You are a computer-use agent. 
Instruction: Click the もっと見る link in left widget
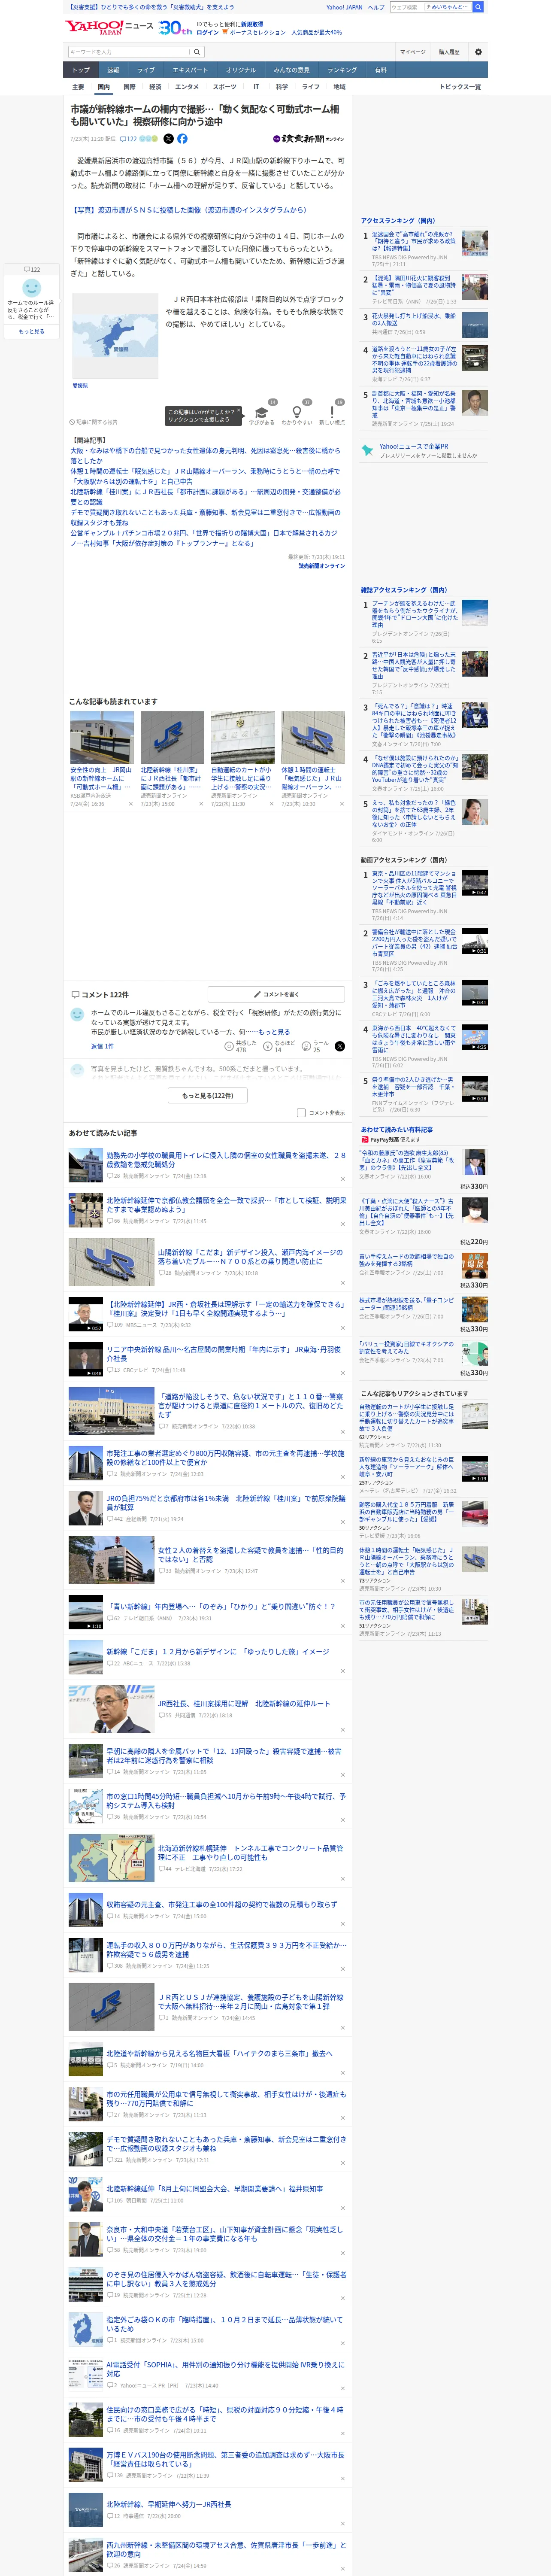tap(31, 331)
